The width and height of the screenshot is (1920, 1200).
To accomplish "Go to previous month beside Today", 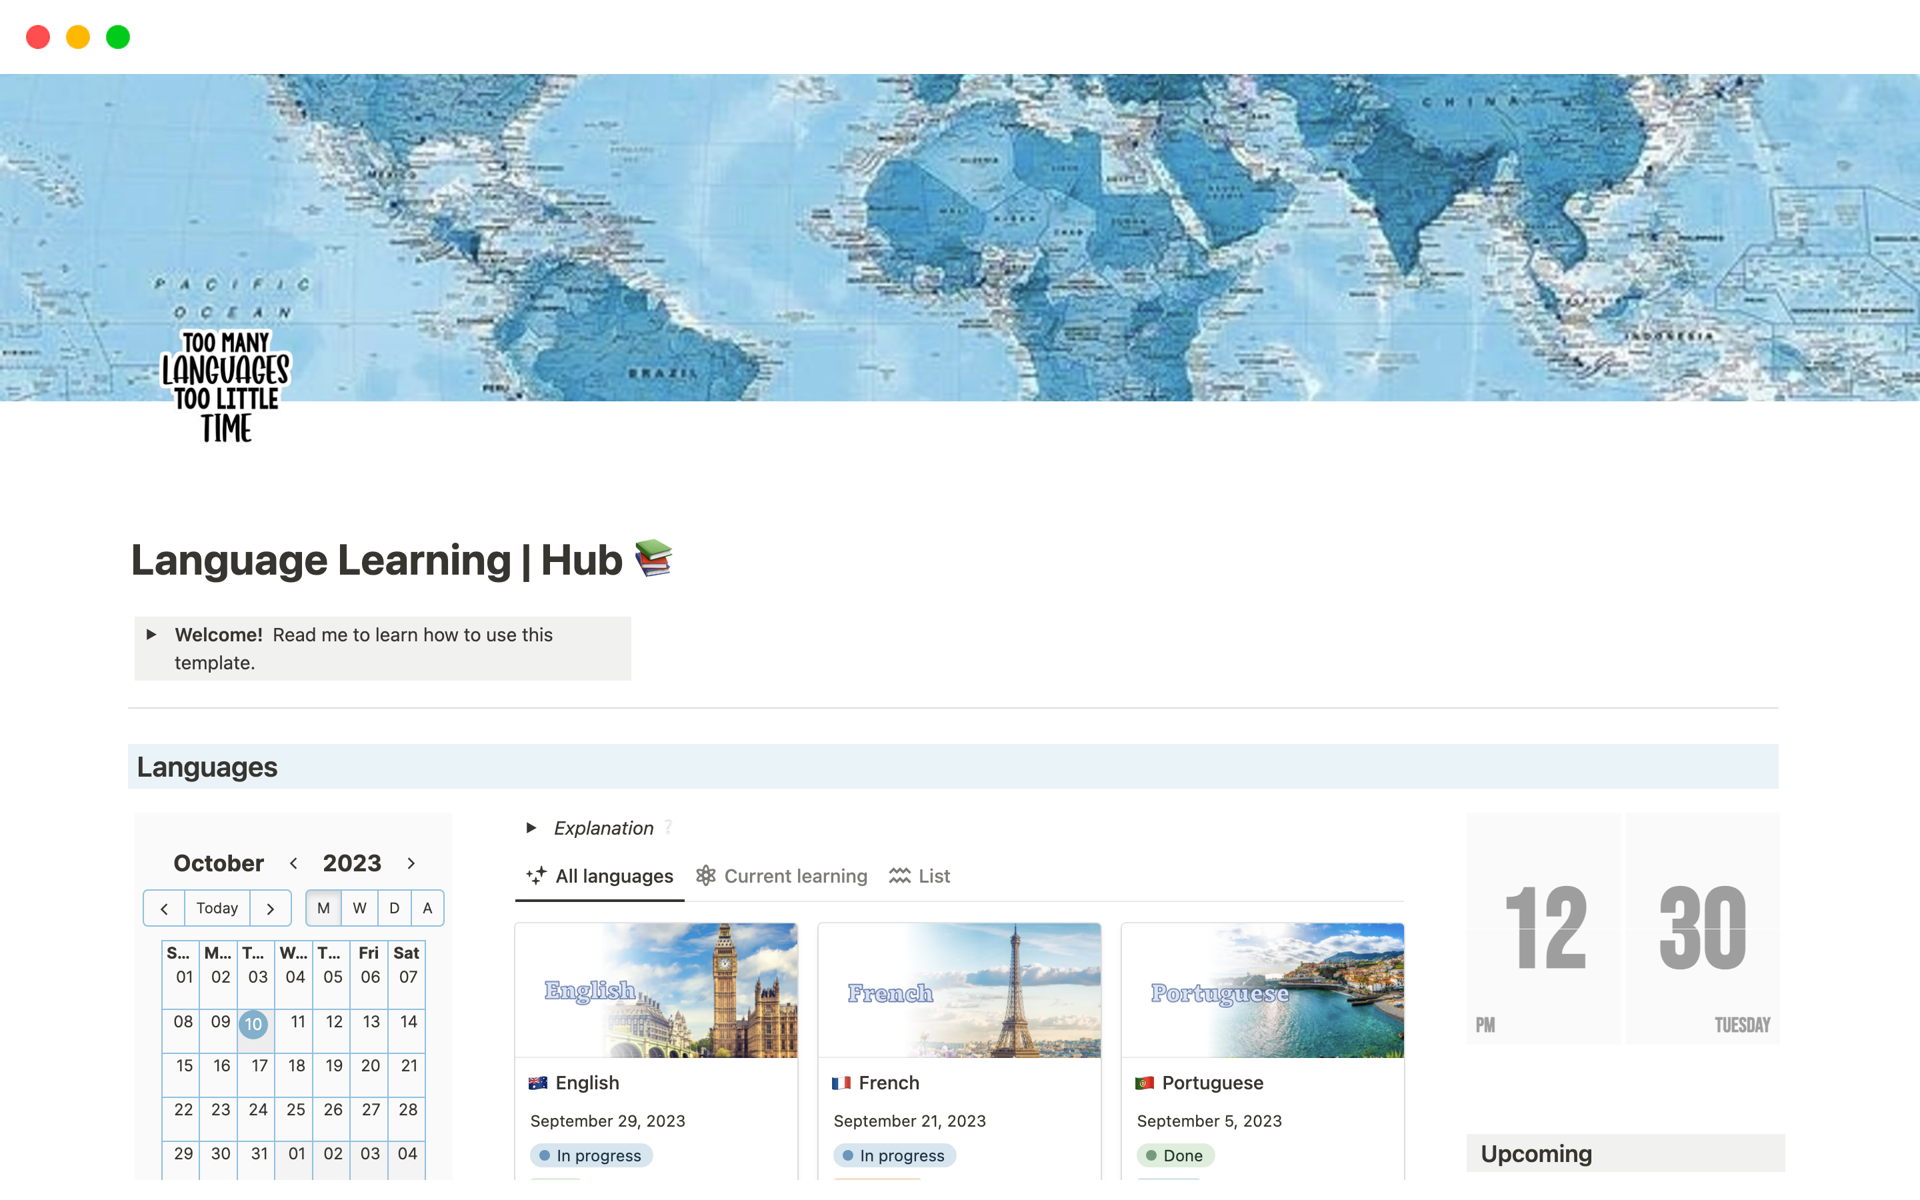I will (164, 908).
